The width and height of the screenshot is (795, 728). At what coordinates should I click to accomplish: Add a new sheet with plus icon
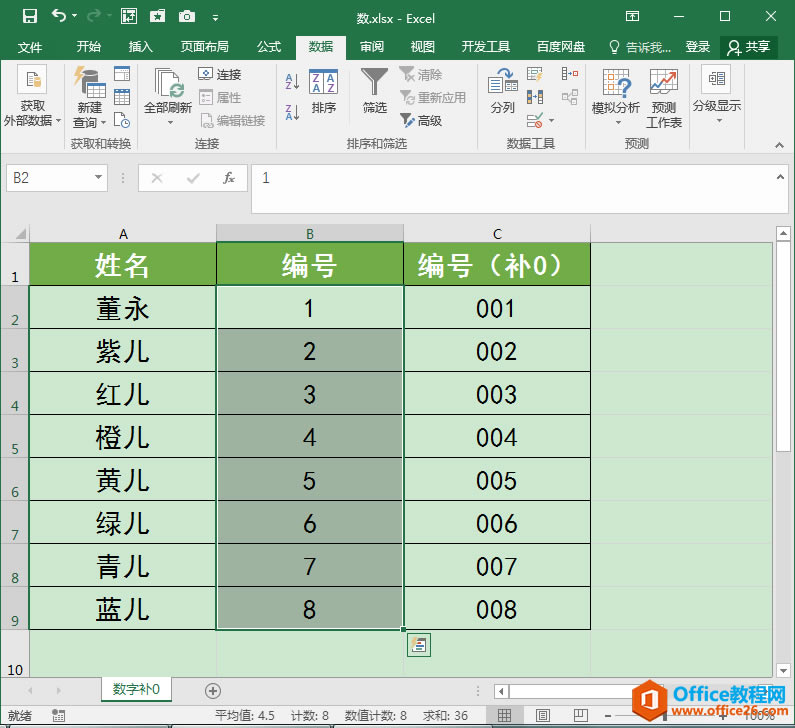tap(213, 690)
